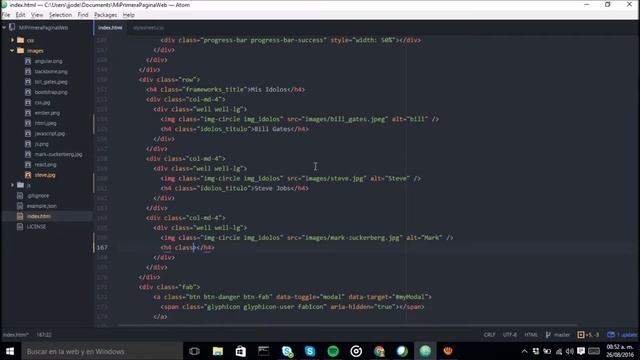
Task: Click the index.html file path in status bar
Action: [16, 335]
